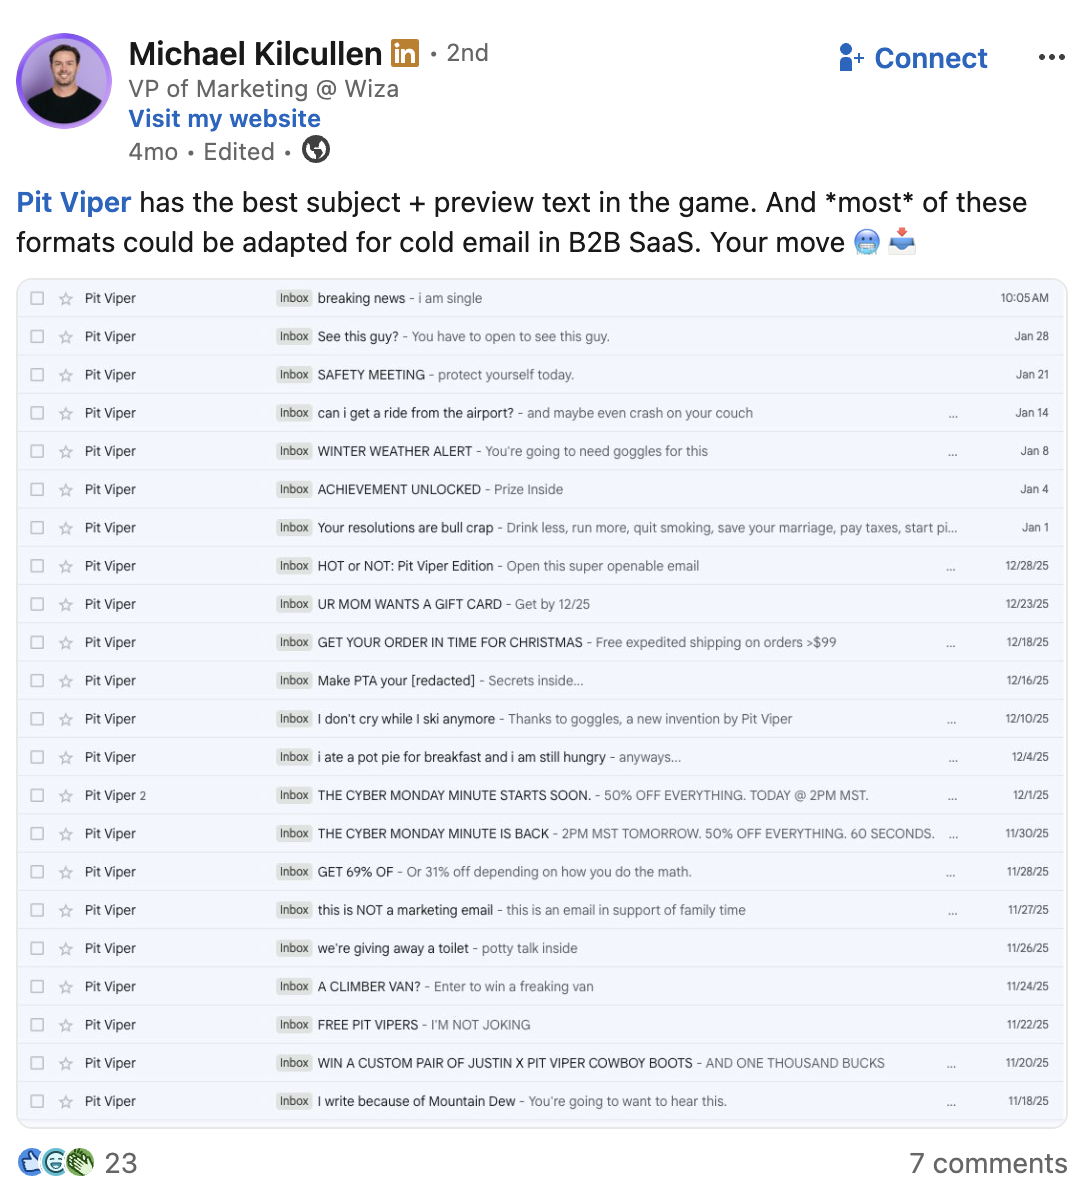Click the reaction icons showing 23 reactions
1084x1194 pixels.
point(56,1162)
